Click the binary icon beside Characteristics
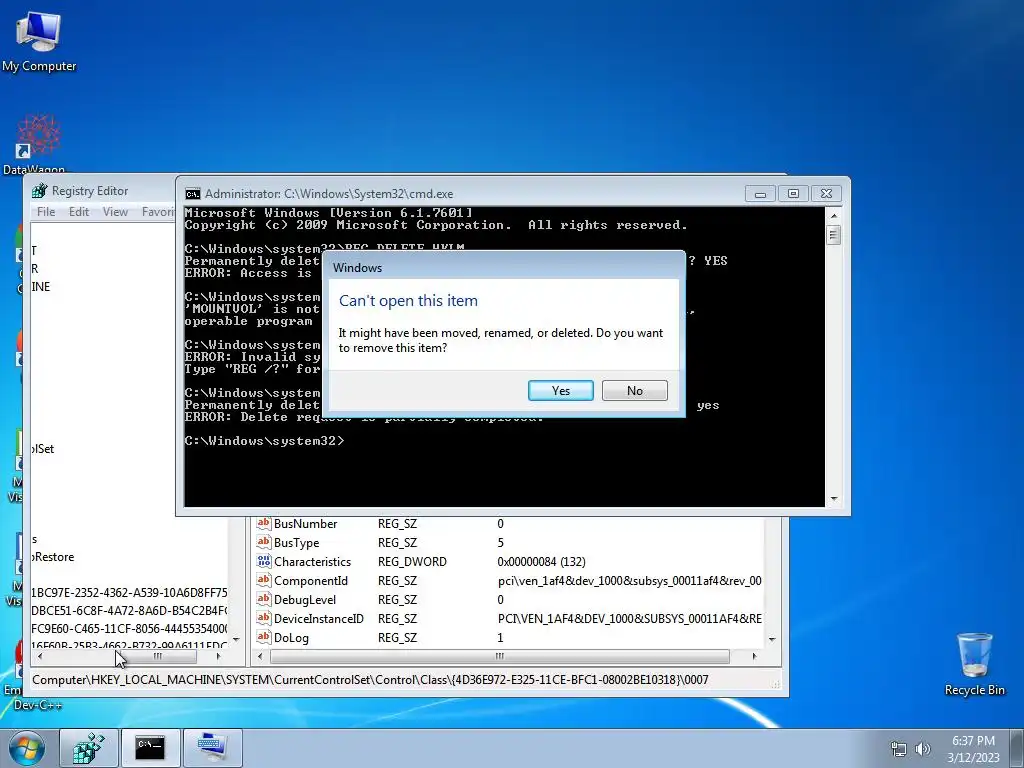This screenshot has width=1024, height=768. coord(263,561)
